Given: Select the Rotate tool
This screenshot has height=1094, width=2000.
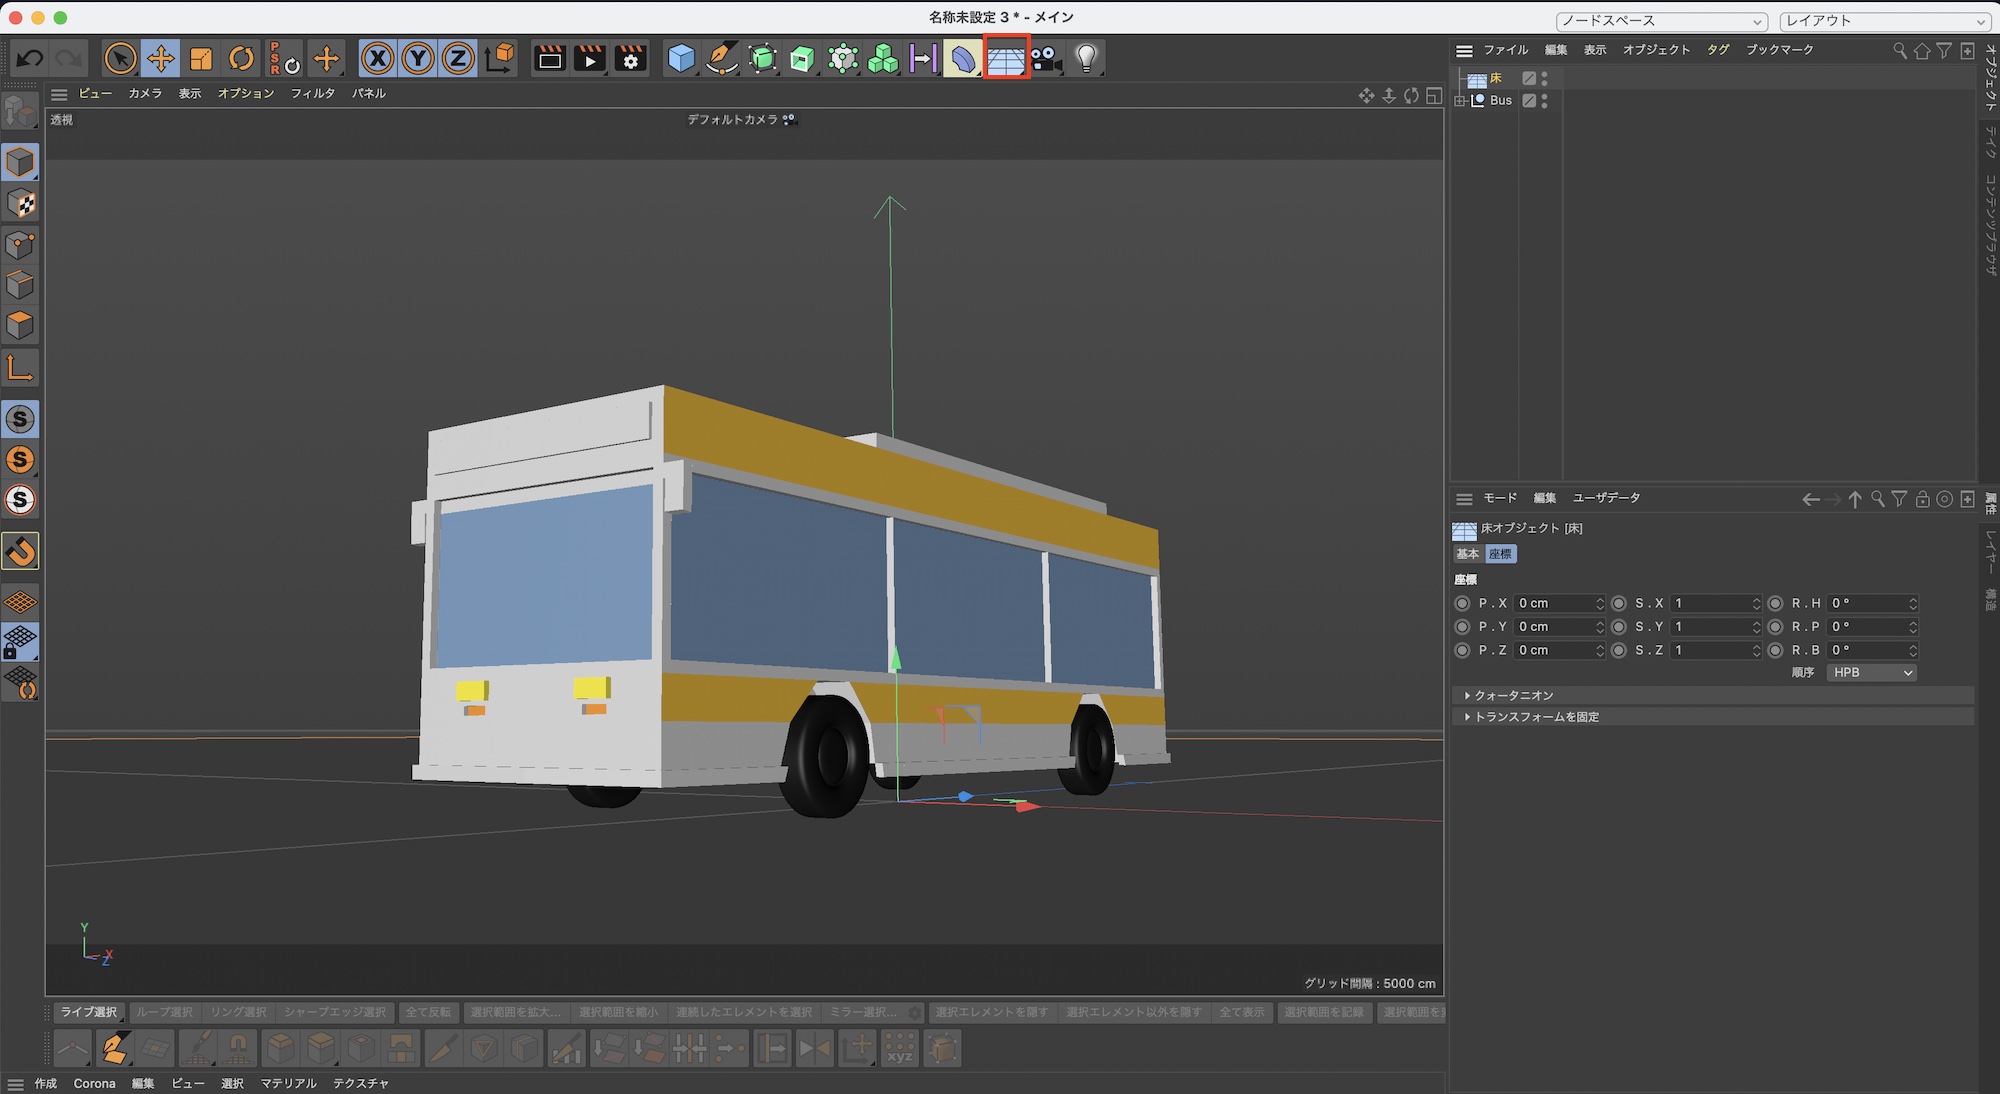Looking at the screenshot, I should [x=241, y=59].
